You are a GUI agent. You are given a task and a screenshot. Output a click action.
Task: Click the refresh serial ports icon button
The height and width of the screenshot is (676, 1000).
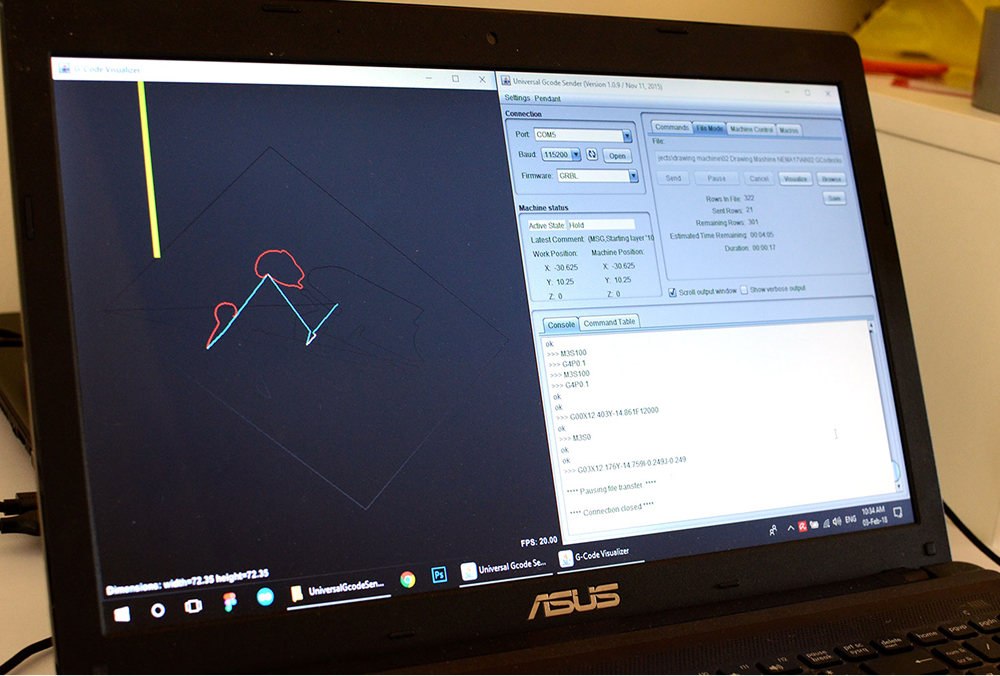(x=592, y=154)
